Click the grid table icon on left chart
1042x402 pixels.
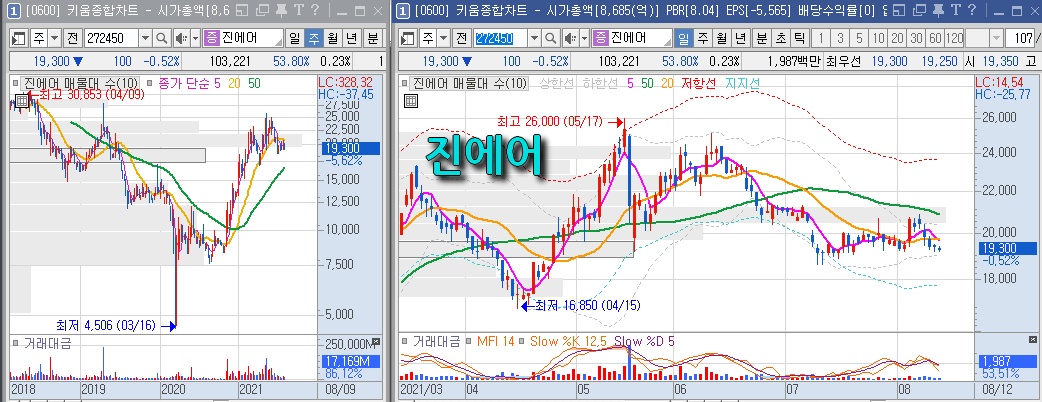coord(21,100)
